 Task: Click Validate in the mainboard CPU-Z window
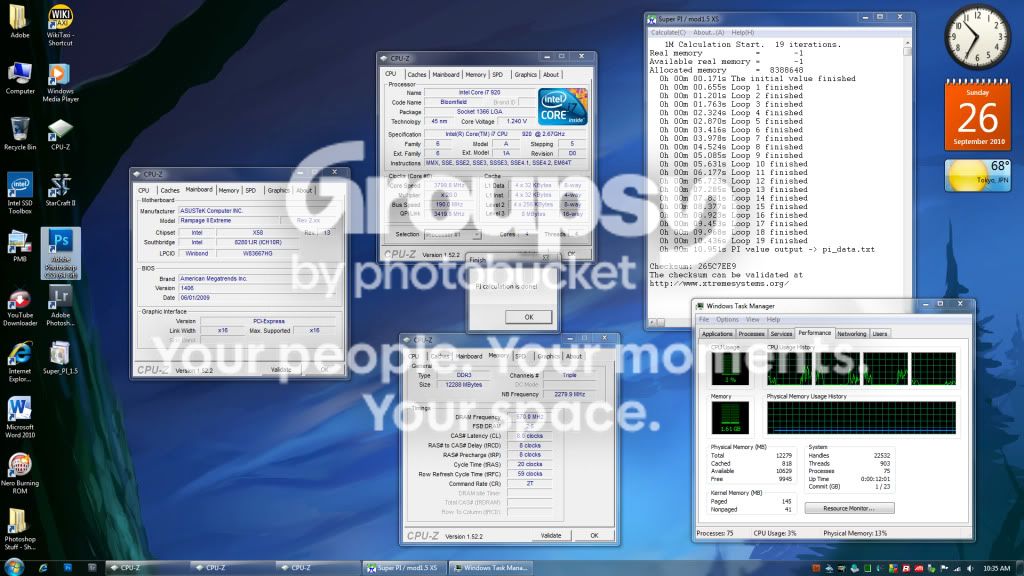pos(281,370)
